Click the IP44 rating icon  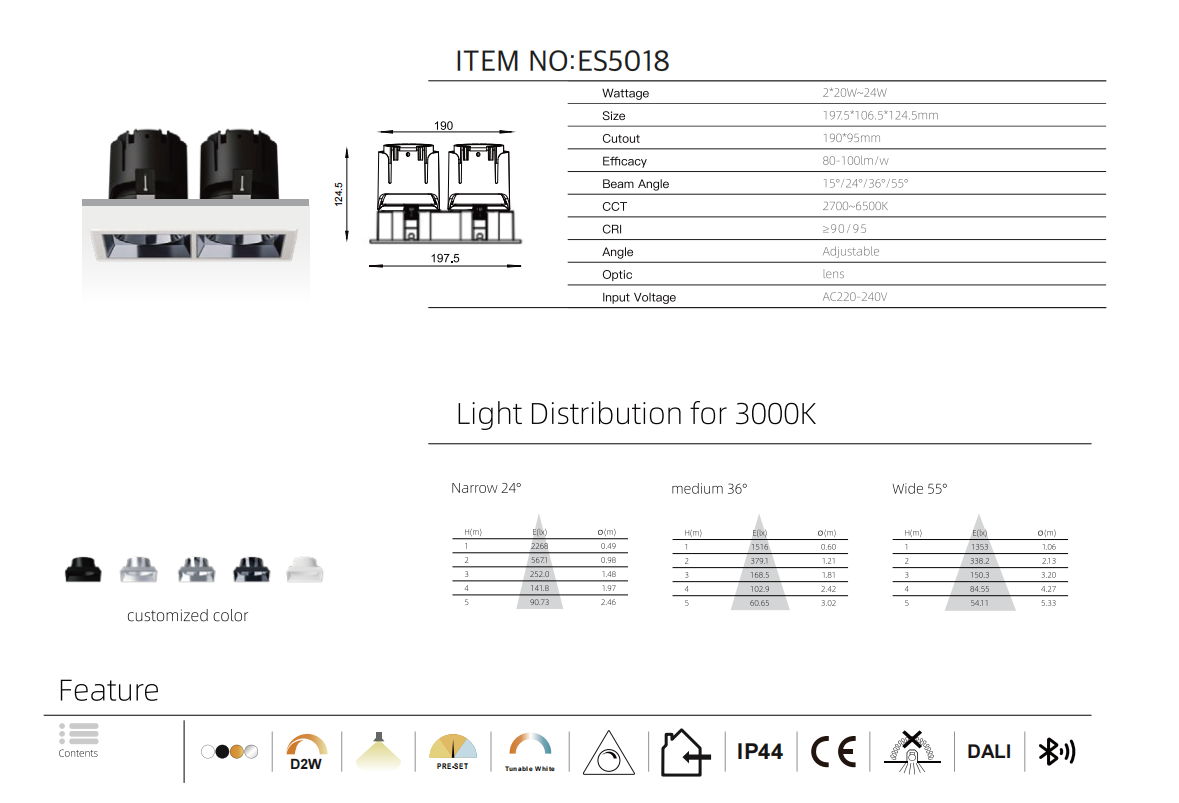[x=759, y=751]
